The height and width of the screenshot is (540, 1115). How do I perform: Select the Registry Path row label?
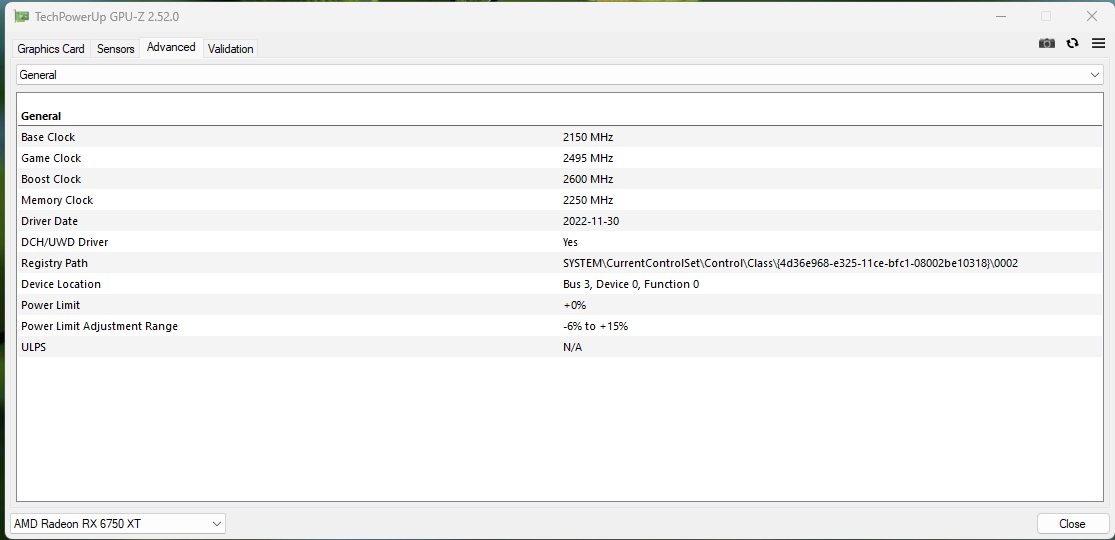pyautogui.click(x=55, y=263)
